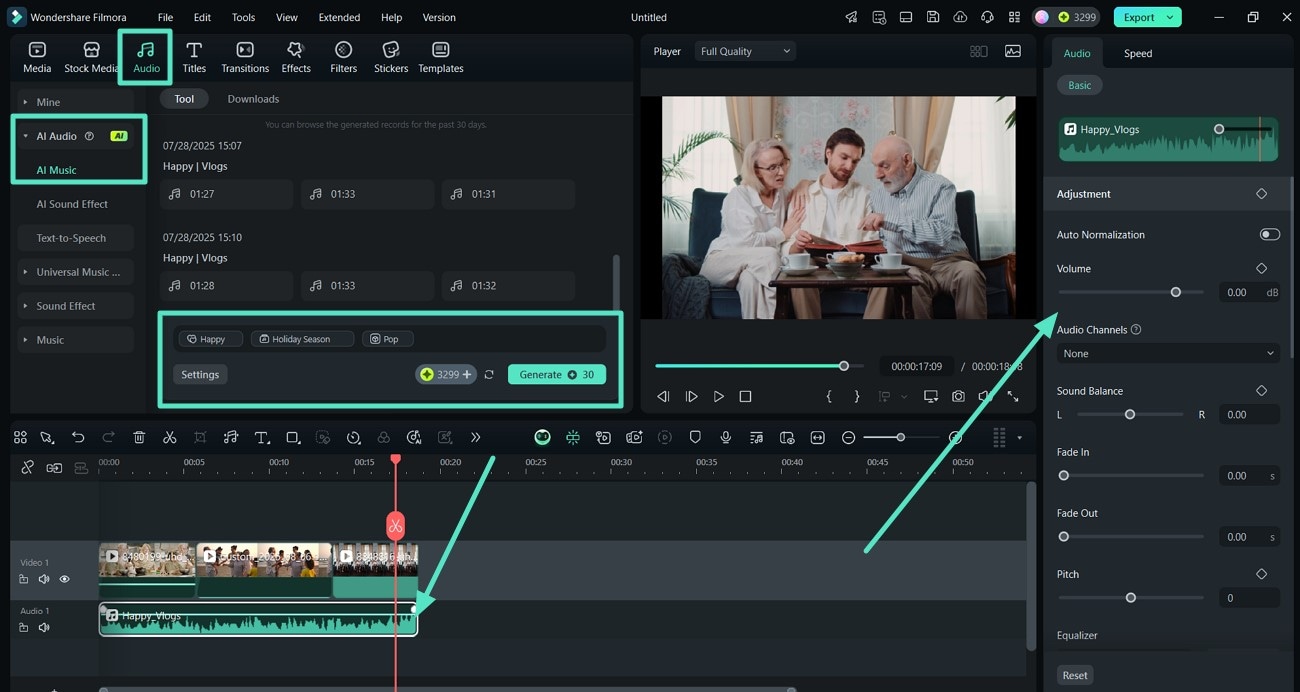This screenshot has width=1300, height=692.
Task: Open the Effects panel
Action: tap(296, 57)
